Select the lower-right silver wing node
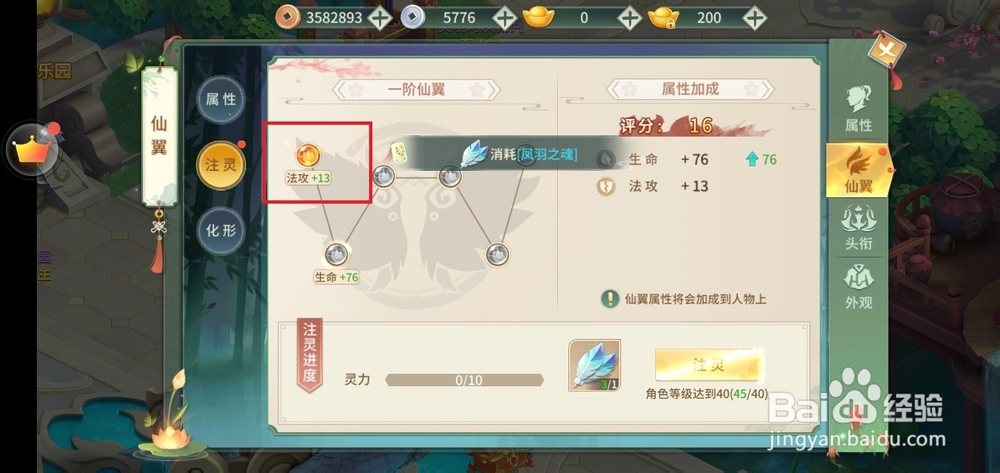 (497, 254)
